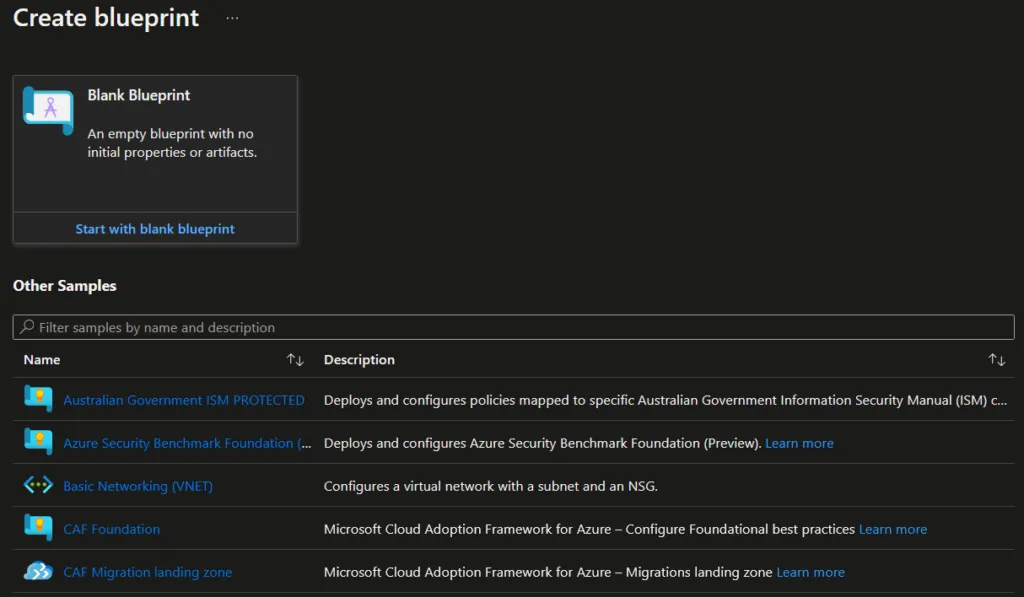Sort samples by the Name column arrows
1024x597 pixels.
(x=295, y=360)
